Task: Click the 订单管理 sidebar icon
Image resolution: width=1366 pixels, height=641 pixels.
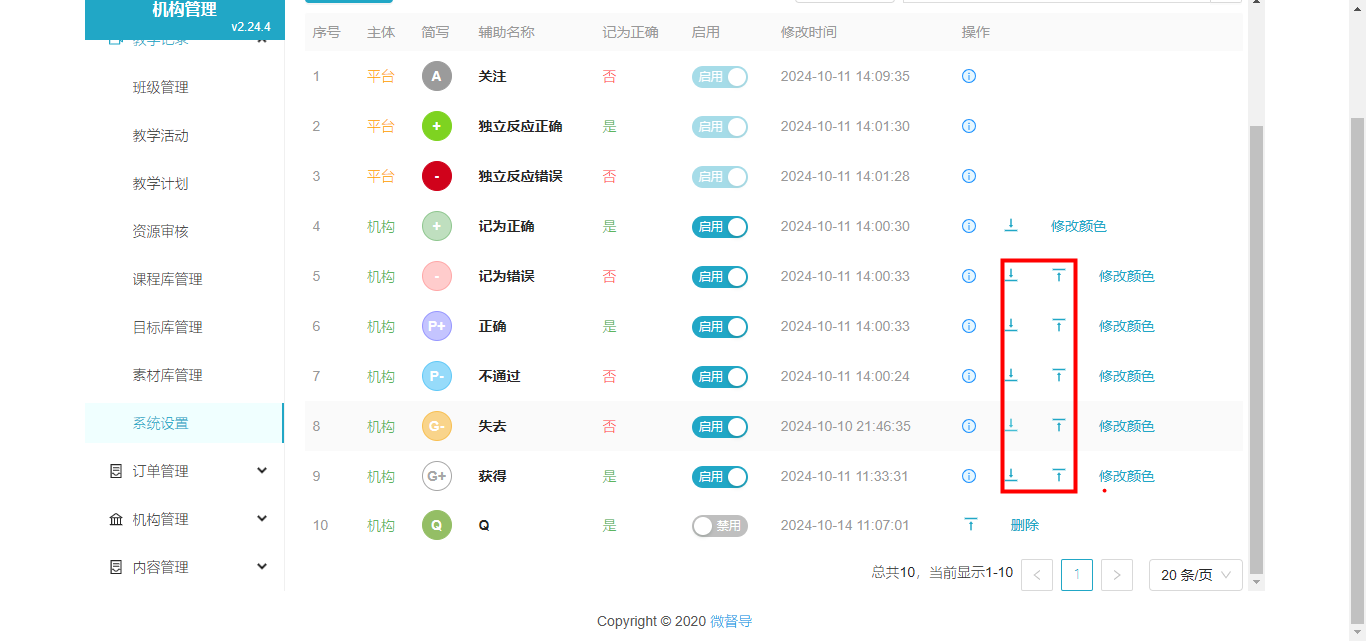Action: pos(116,471)
